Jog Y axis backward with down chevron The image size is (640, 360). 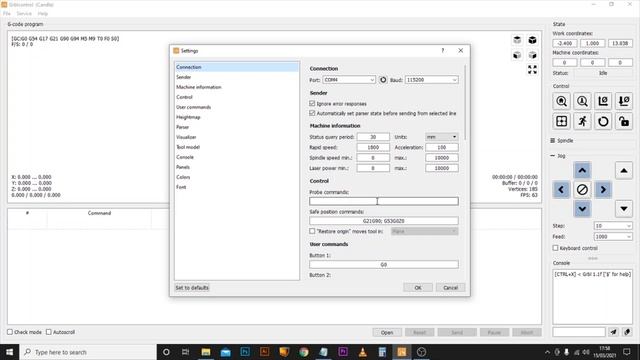coord(582,209)
